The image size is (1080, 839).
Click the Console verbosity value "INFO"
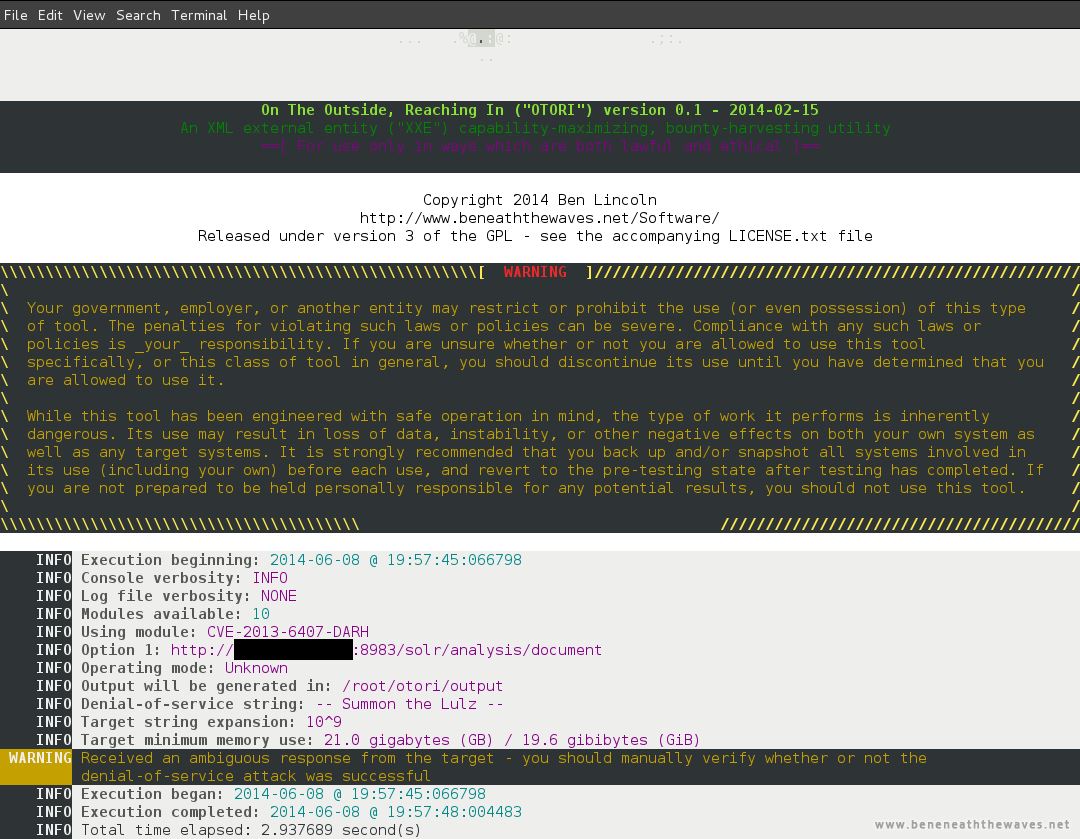(x=270, y=578)
